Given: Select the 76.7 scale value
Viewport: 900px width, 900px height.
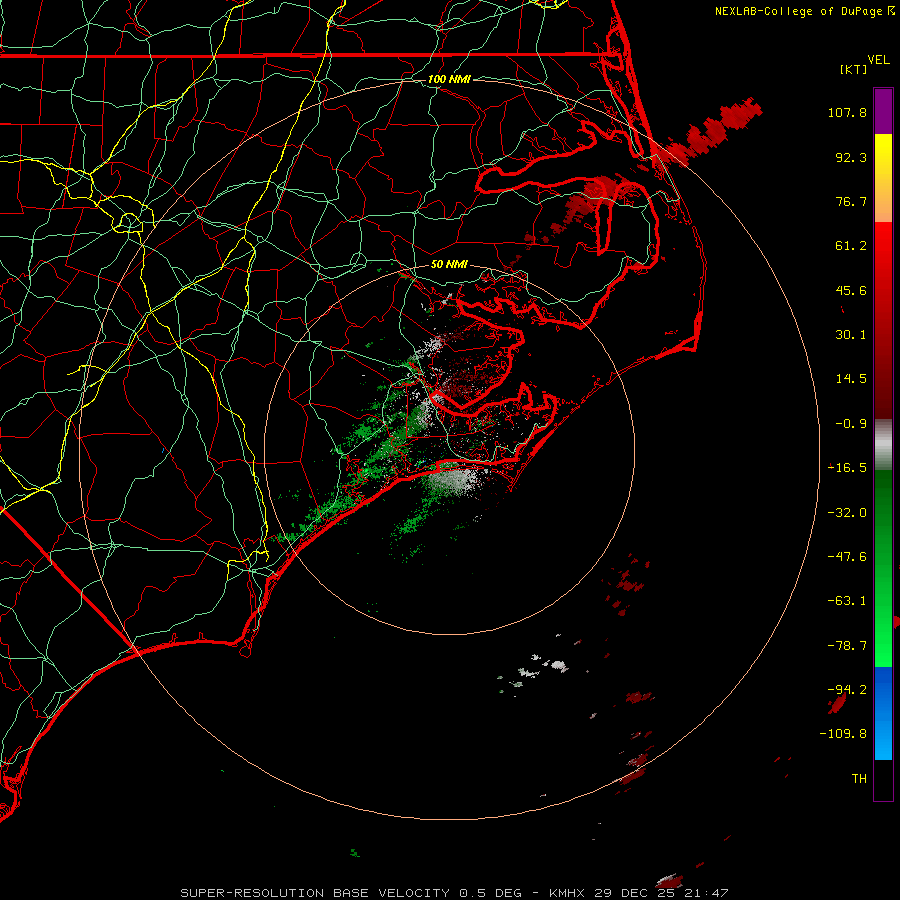Looking at the screenshot, I should coord(851,201).
